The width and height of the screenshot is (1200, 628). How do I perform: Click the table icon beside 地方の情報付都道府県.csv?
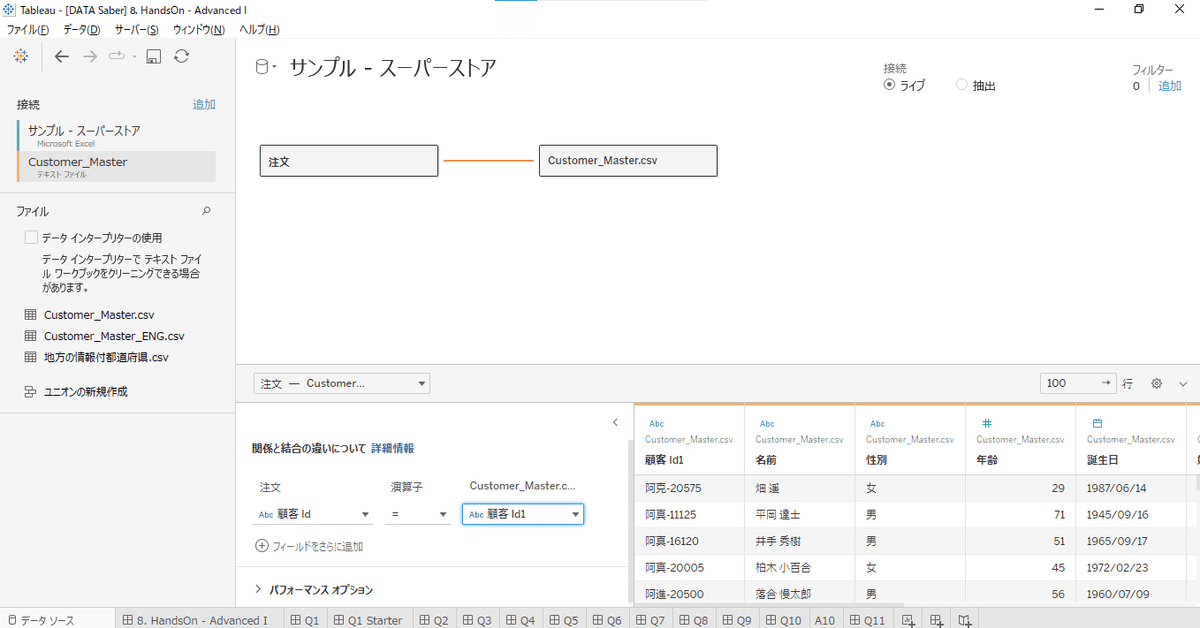(30, 357)
